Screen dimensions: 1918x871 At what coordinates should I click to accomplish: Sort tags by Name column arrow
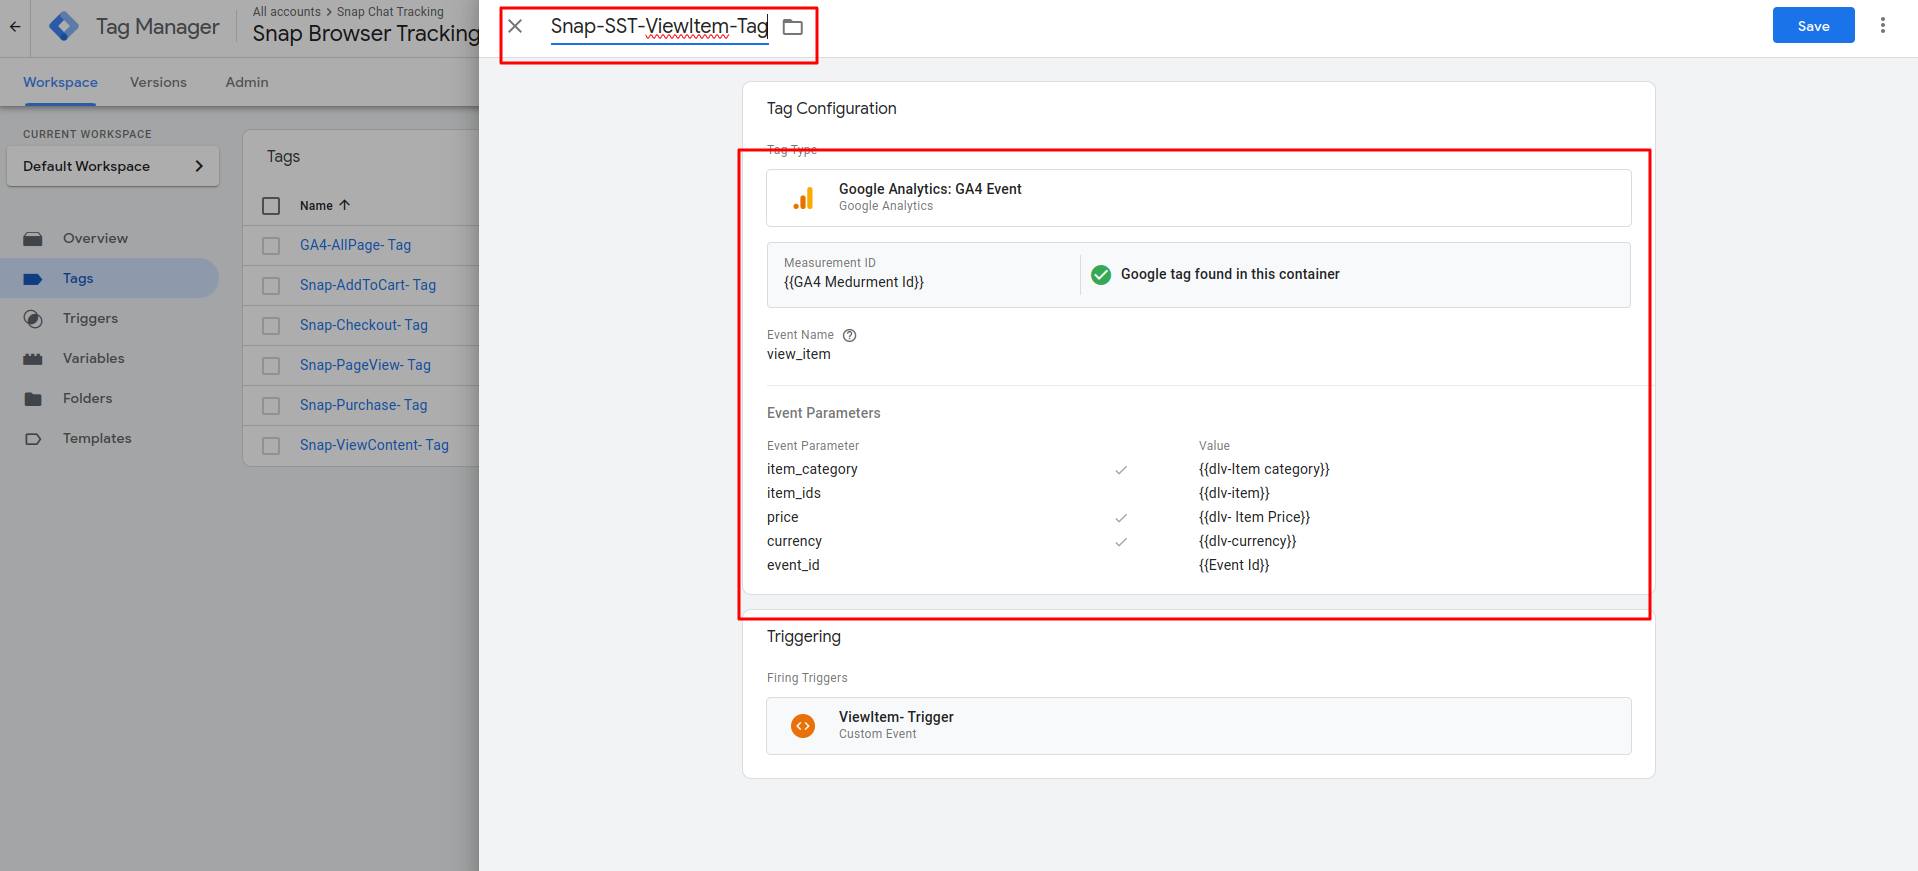click(344, 205)
